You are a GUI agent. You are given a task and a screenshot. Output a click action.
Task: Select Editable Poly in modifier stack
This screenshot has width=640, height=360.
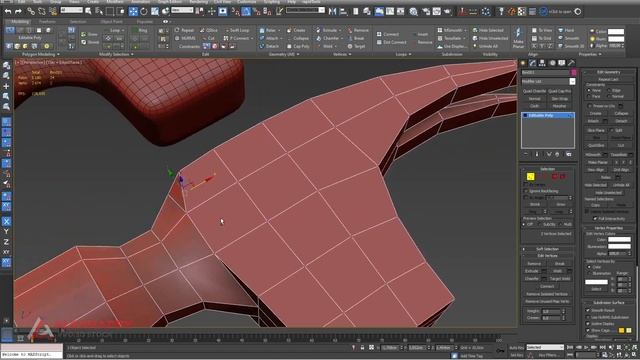[548, 116]
